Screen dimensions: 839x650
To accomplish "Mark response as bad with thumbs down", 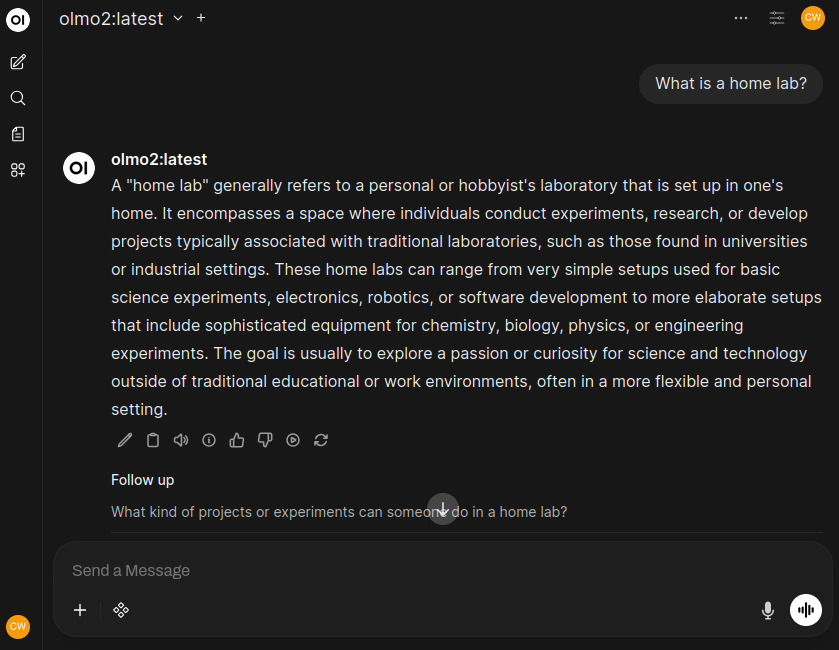I will tap(265, 440).
